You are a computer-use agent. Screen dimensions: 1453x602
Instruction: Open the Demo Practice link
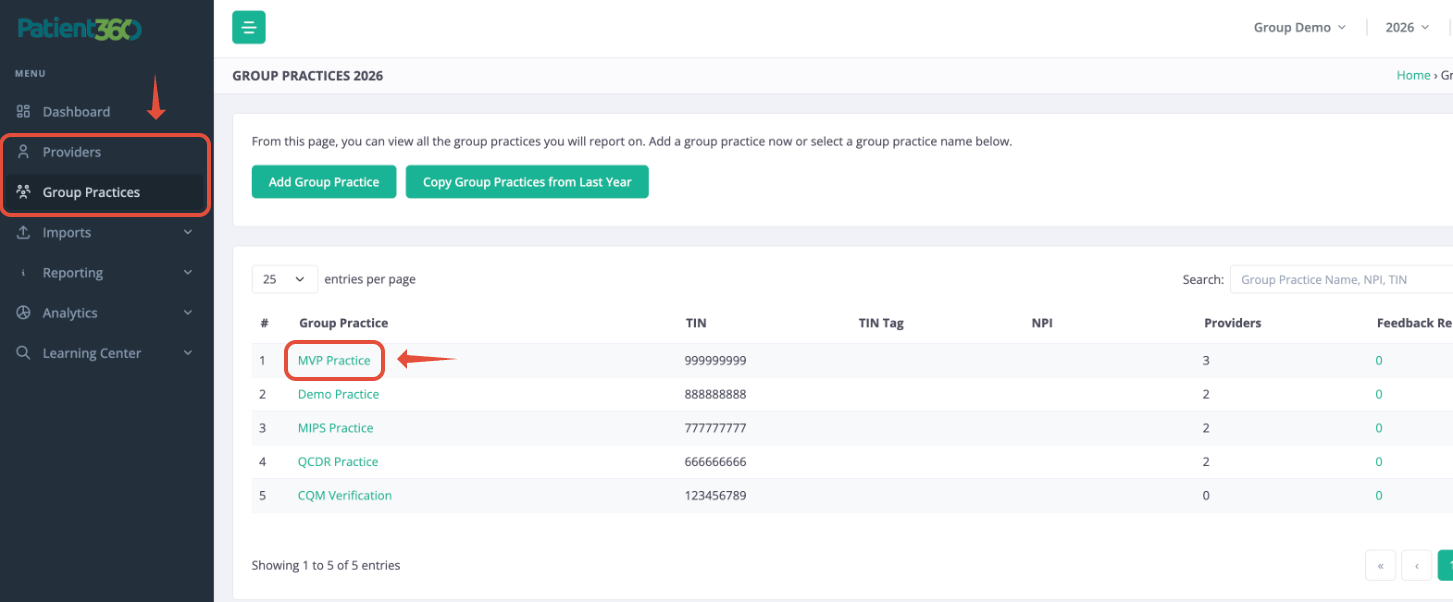click(x=338, y=394)
